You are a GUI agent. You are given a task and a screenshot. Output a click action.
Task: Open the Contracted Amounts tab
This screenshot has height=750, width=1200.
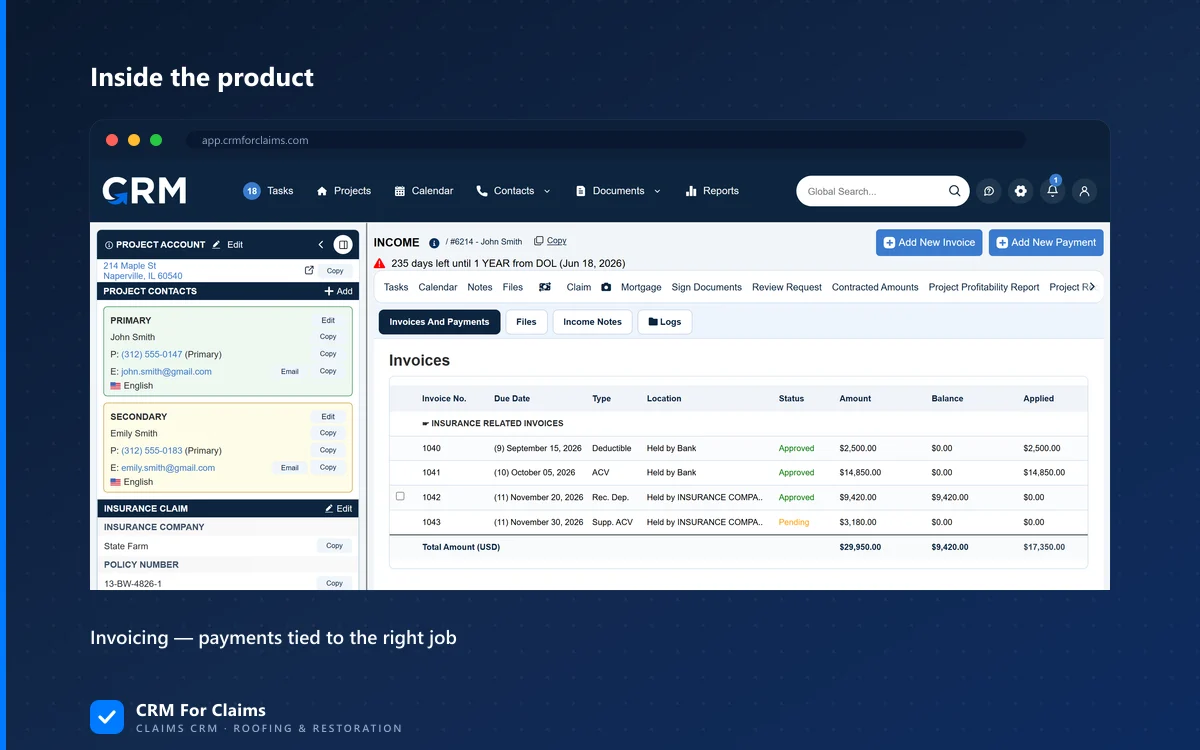875,287
